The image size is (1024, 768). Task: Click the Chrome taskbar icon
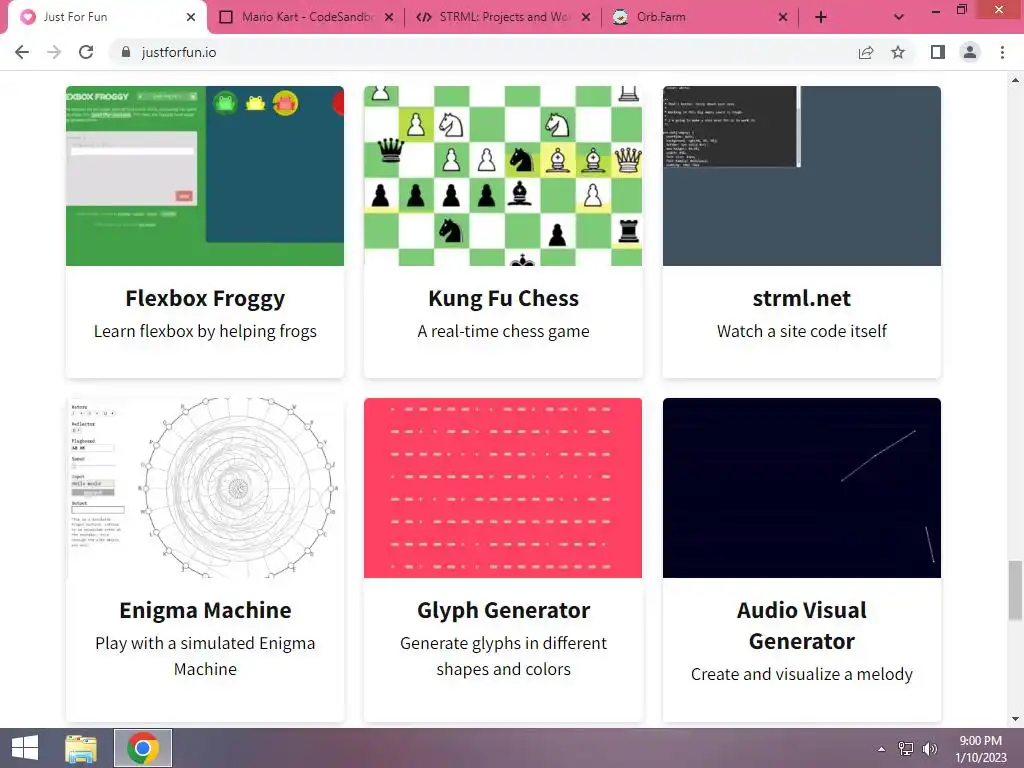tap(143, 748)
